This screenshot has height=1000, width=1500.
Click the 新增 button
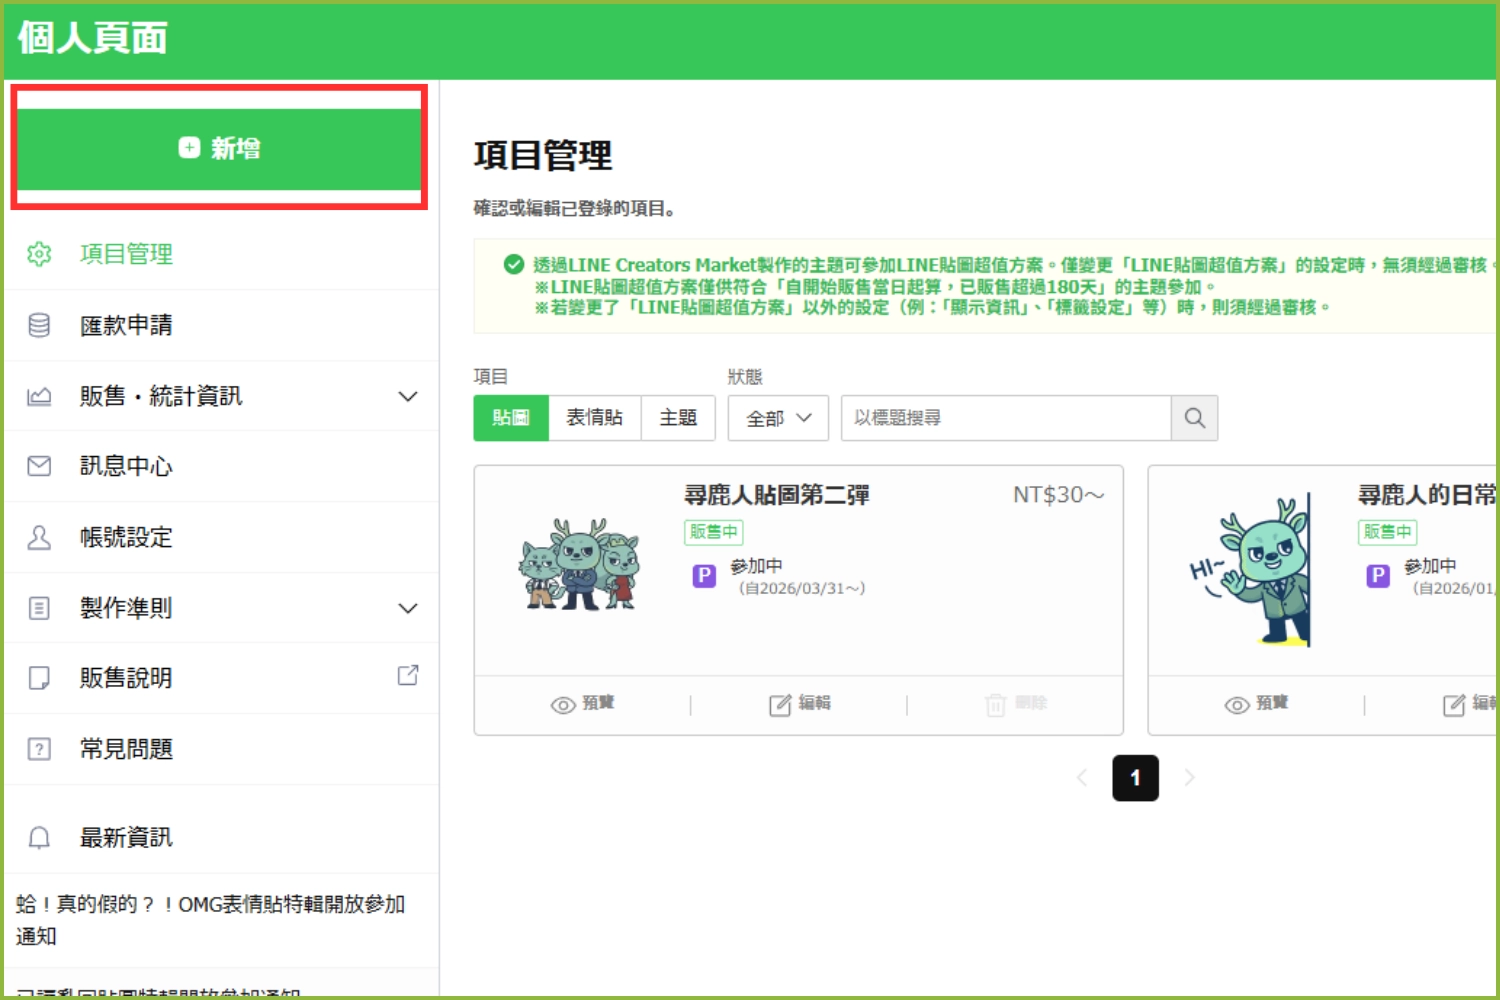219,148
